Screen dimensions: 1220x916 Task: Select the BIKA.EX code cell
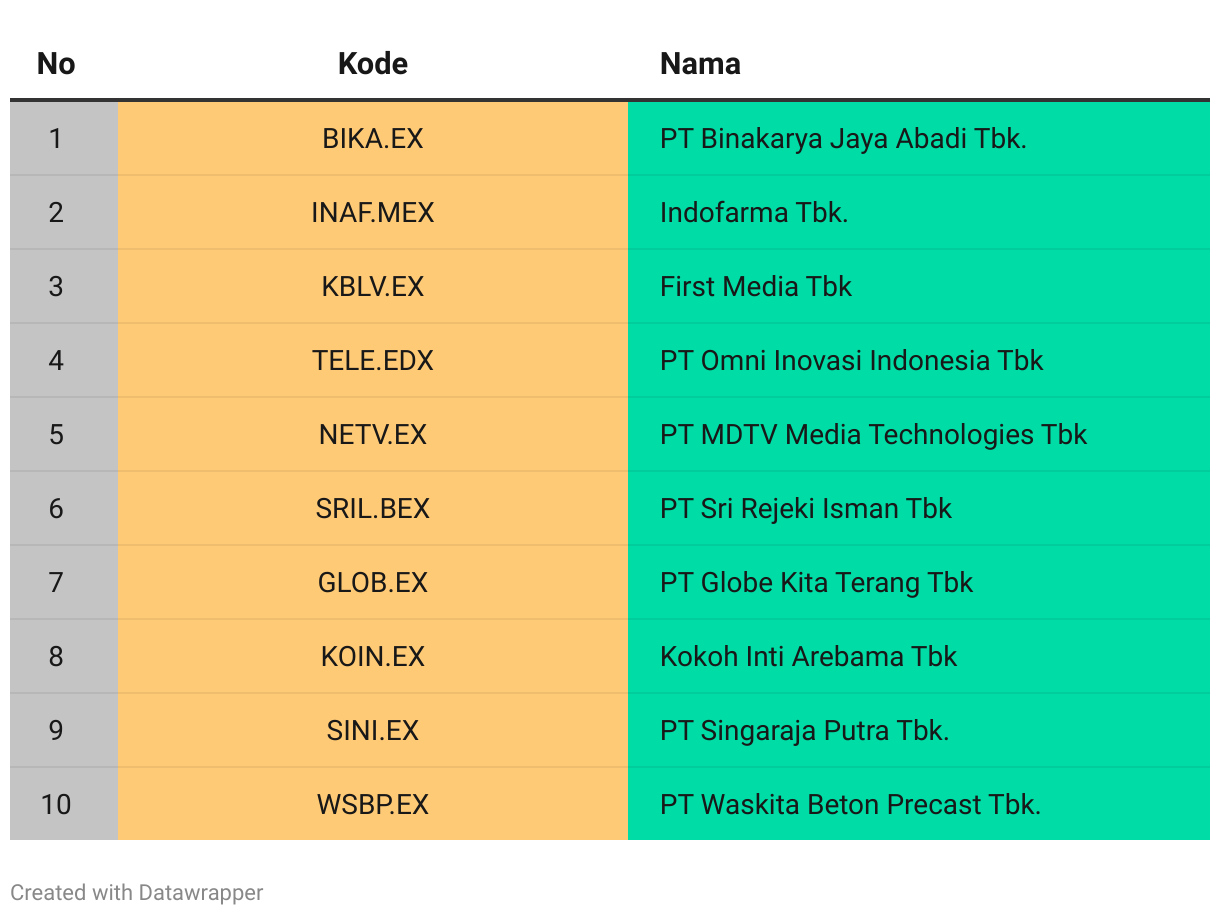click(x=373, y=138)
